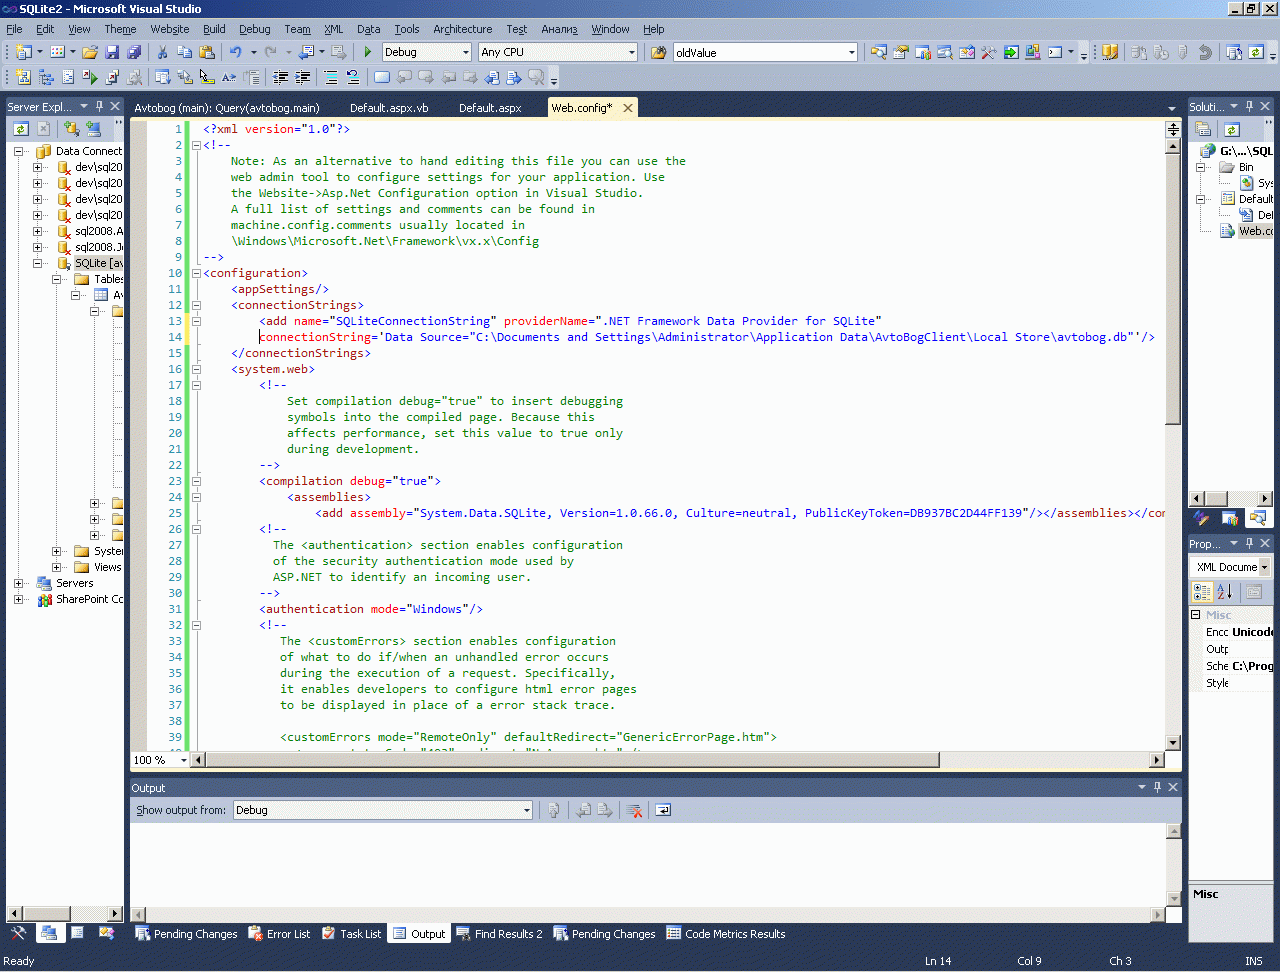Click the Refresh icon in Server Explorer

[20, 128]
